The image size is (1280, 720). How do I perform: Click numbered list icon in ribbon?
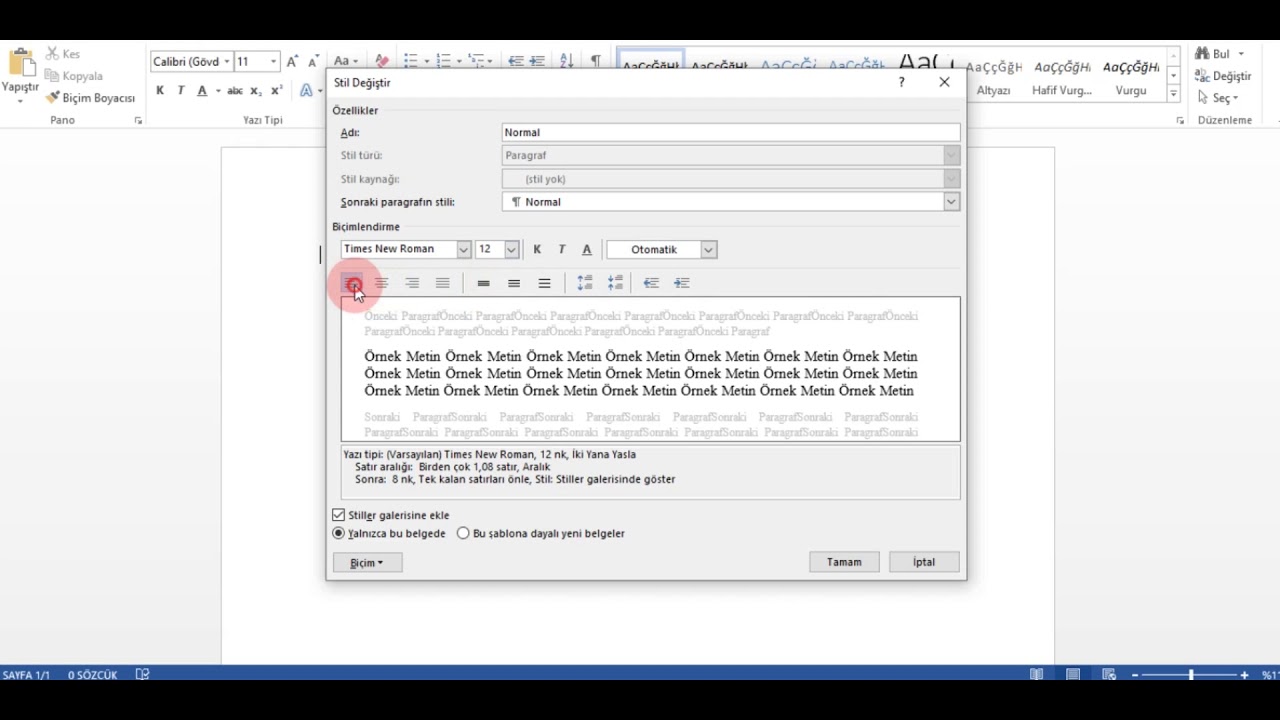[x=443, y=62]
